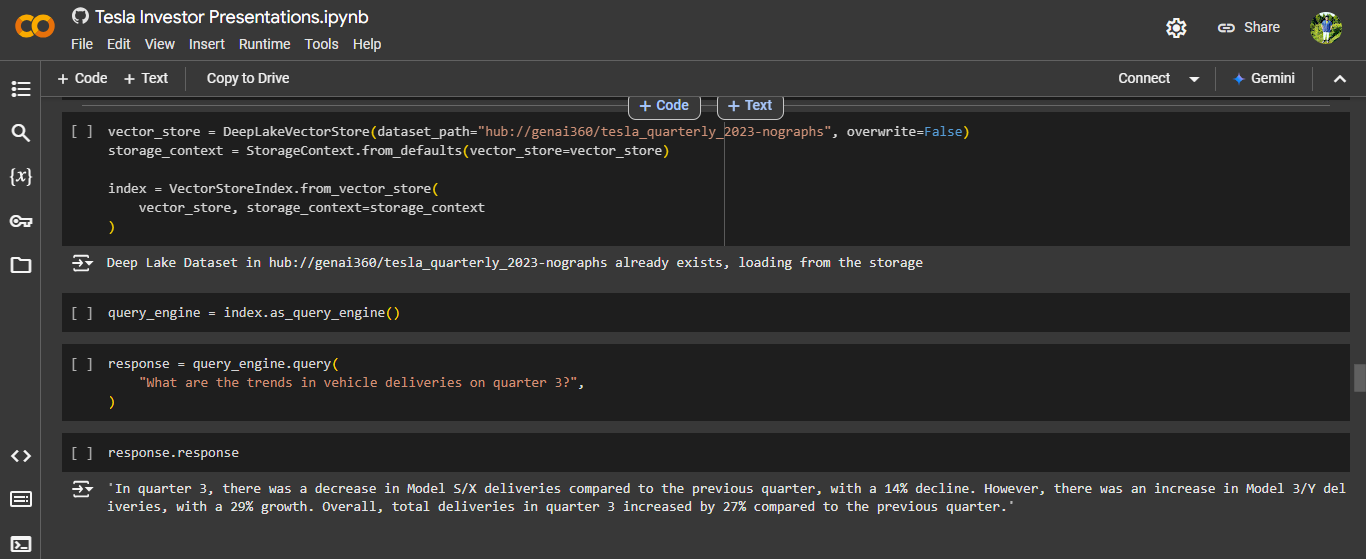Open the Find and replace search panel

pos(21,133)
